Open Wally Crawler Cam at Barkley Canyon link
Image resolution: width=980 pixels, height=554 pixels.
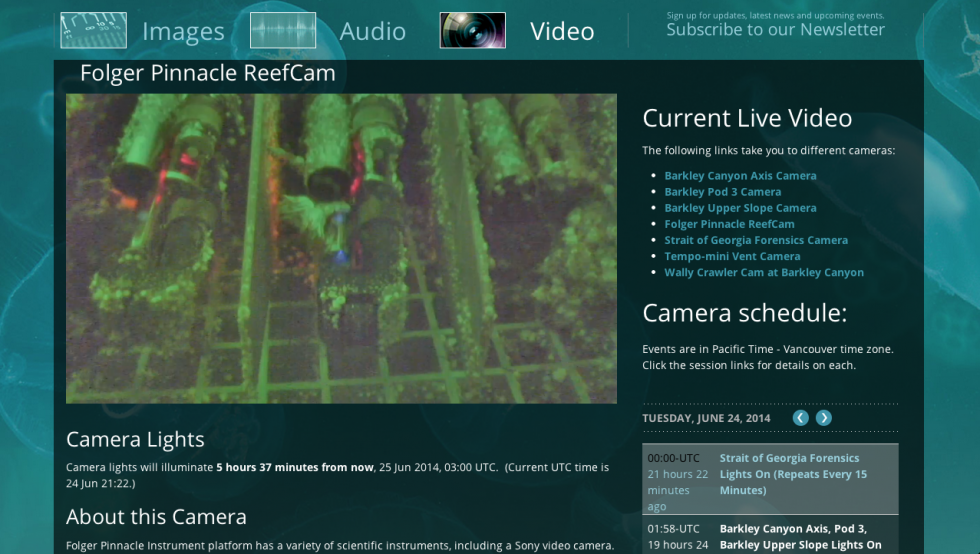[x=764, y=273]
